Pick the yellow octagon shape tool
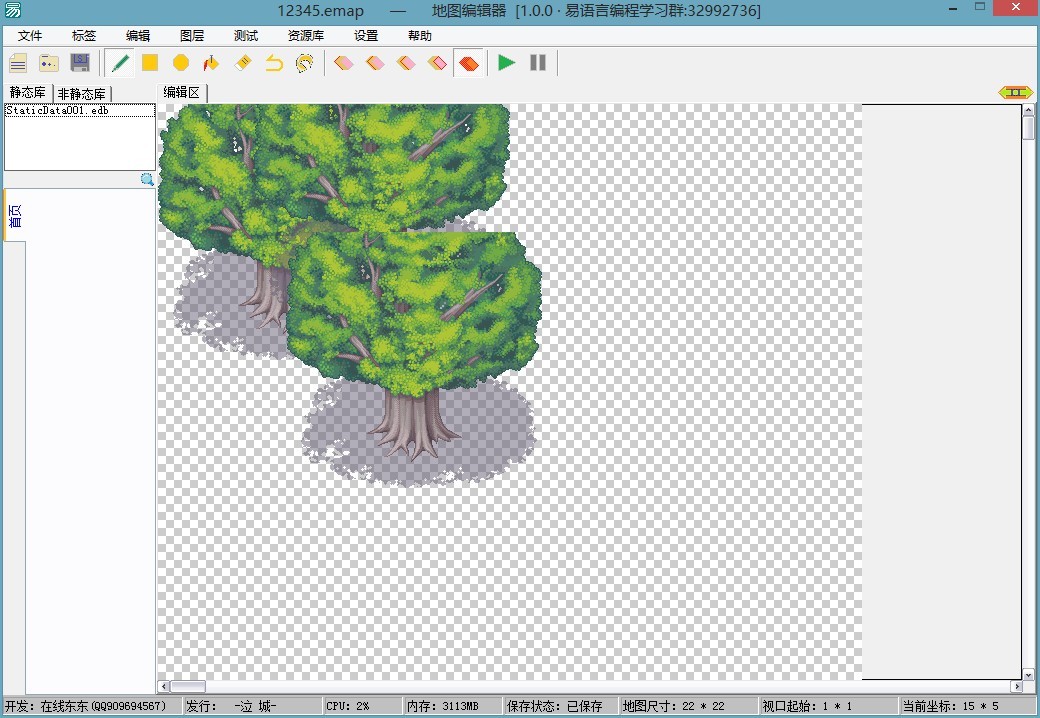1040x718 pixels. pyautogui.click(x=181, y=63)
